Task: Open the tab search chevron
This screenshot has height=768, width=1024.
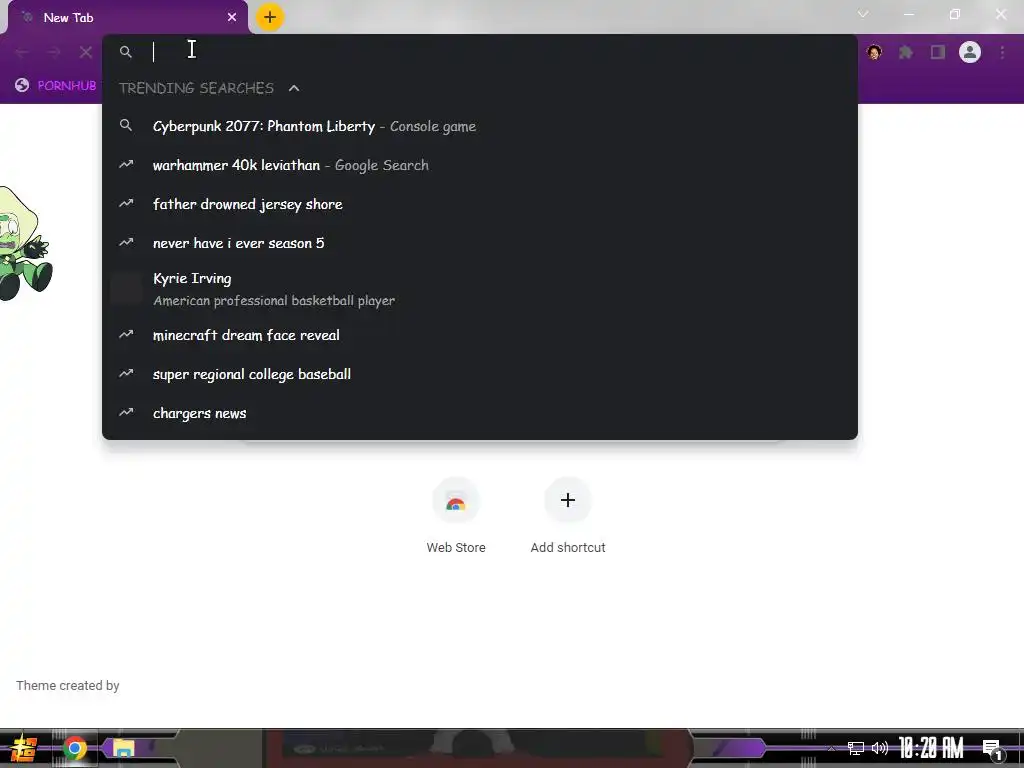Action: pos(863,14)
